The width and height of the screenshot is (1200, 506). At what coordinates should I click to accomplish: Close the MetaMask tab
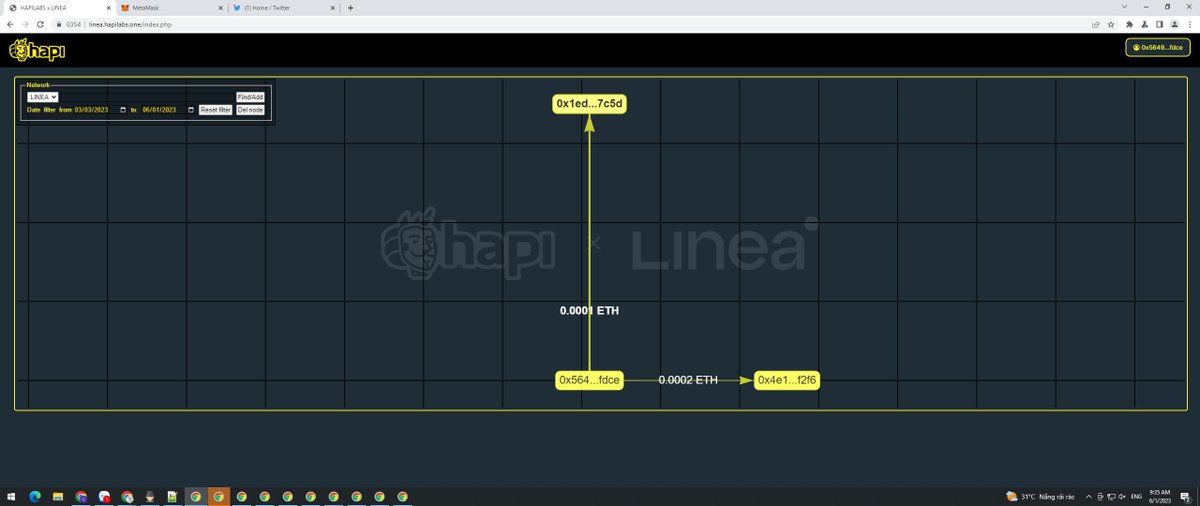coord(219,7)
